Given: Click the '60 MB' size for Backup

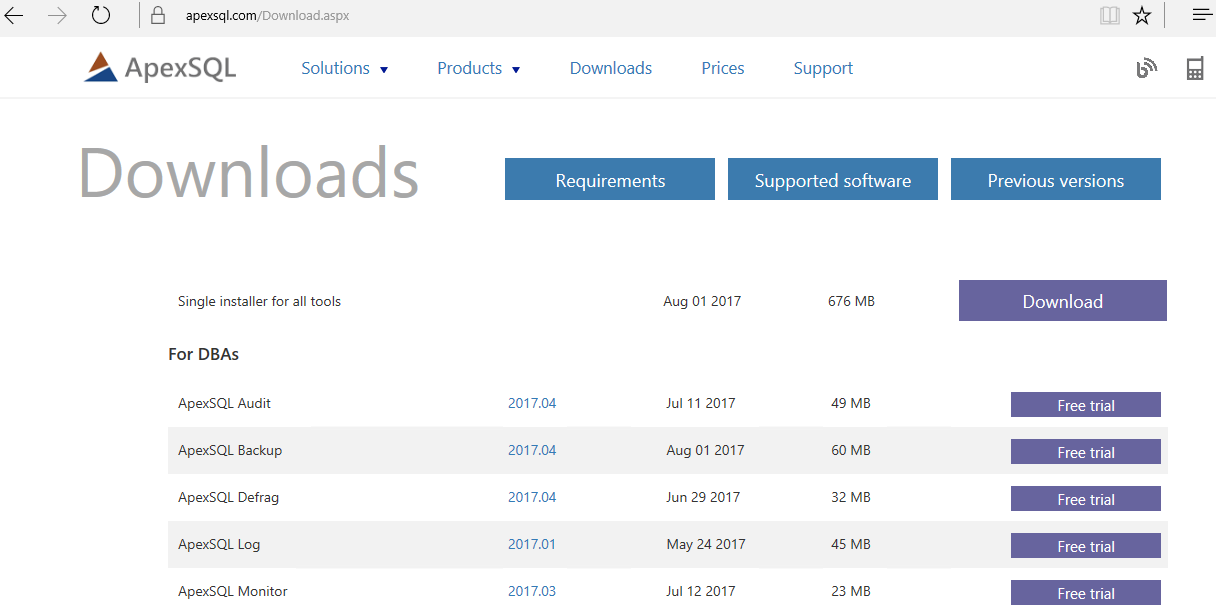Looking at the screenshot, I should tap(851, 450).
